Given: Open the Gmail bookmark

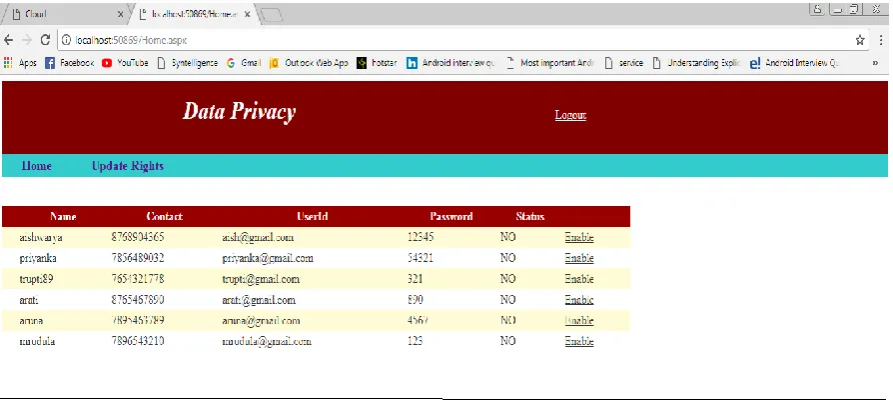Looking at the screenshot, I should [244, 63].
